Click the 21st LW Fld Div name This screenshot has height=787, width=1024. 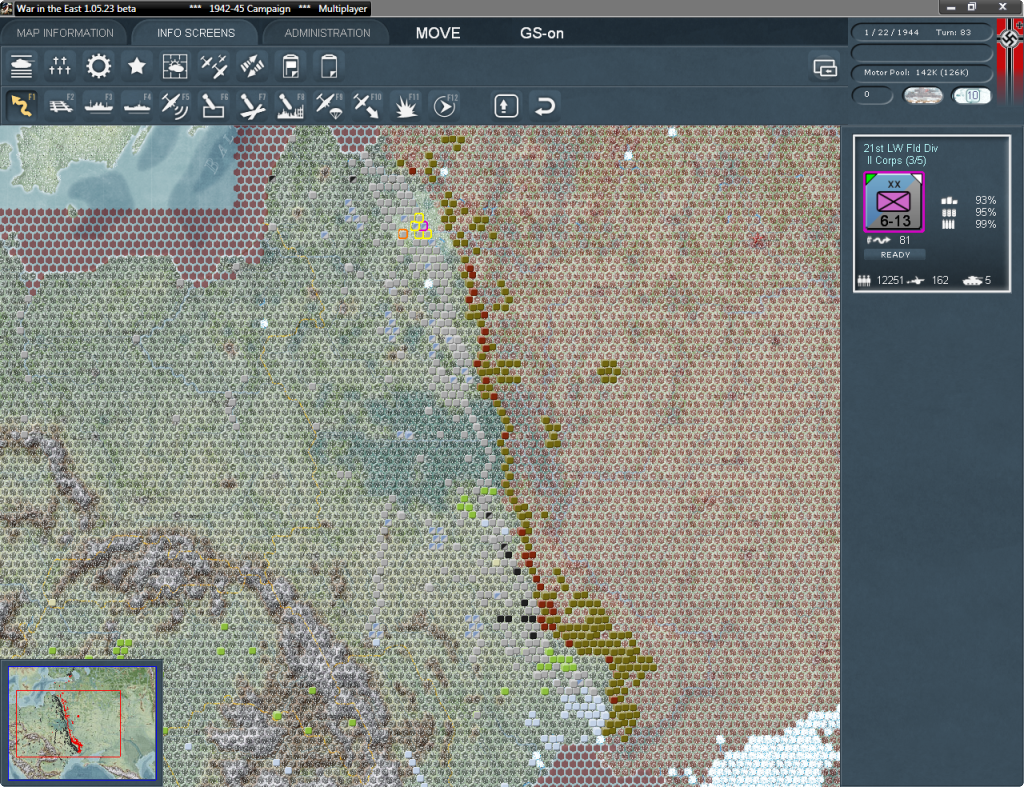[x=900, y=148]
